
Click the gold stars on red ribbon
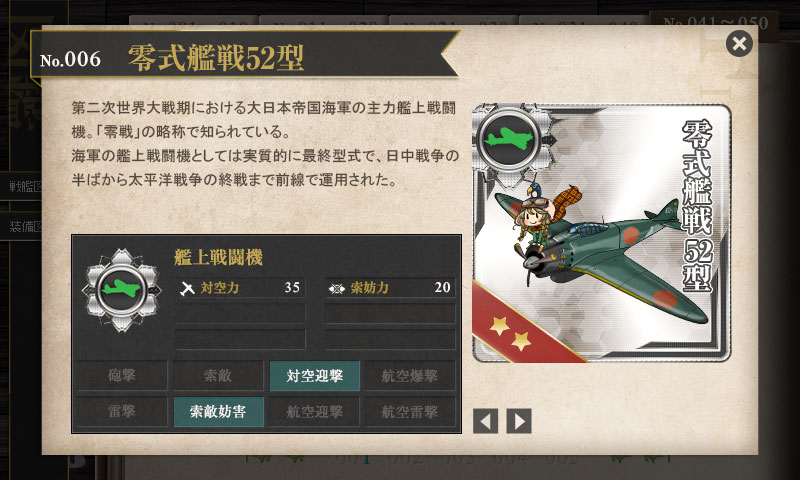510,334
